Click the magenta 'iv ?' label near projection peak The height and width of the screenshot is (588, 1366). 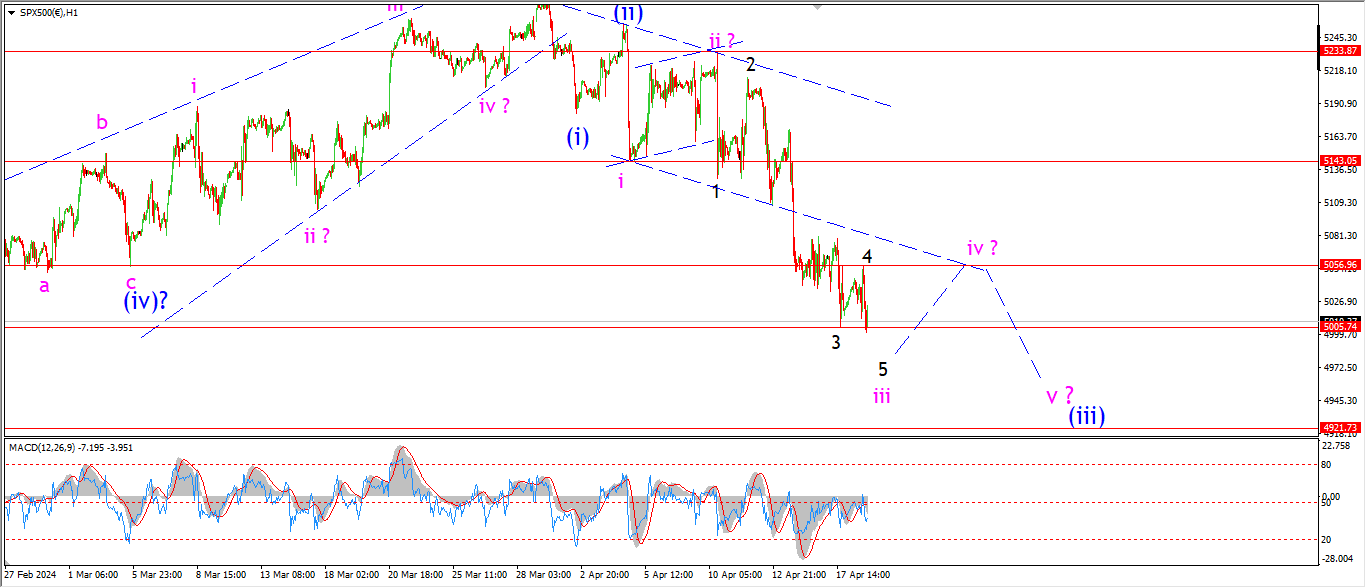(982, 247)
